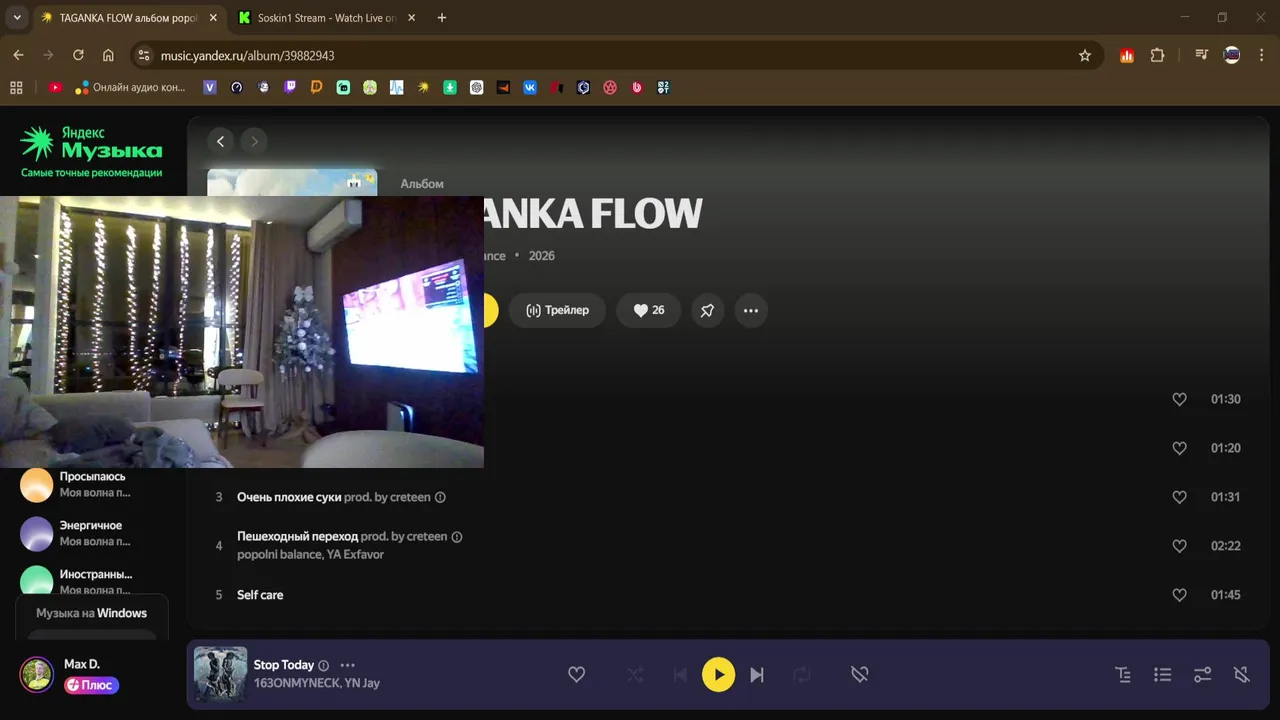Open the green download arrow bookmark

click(450, 88)
